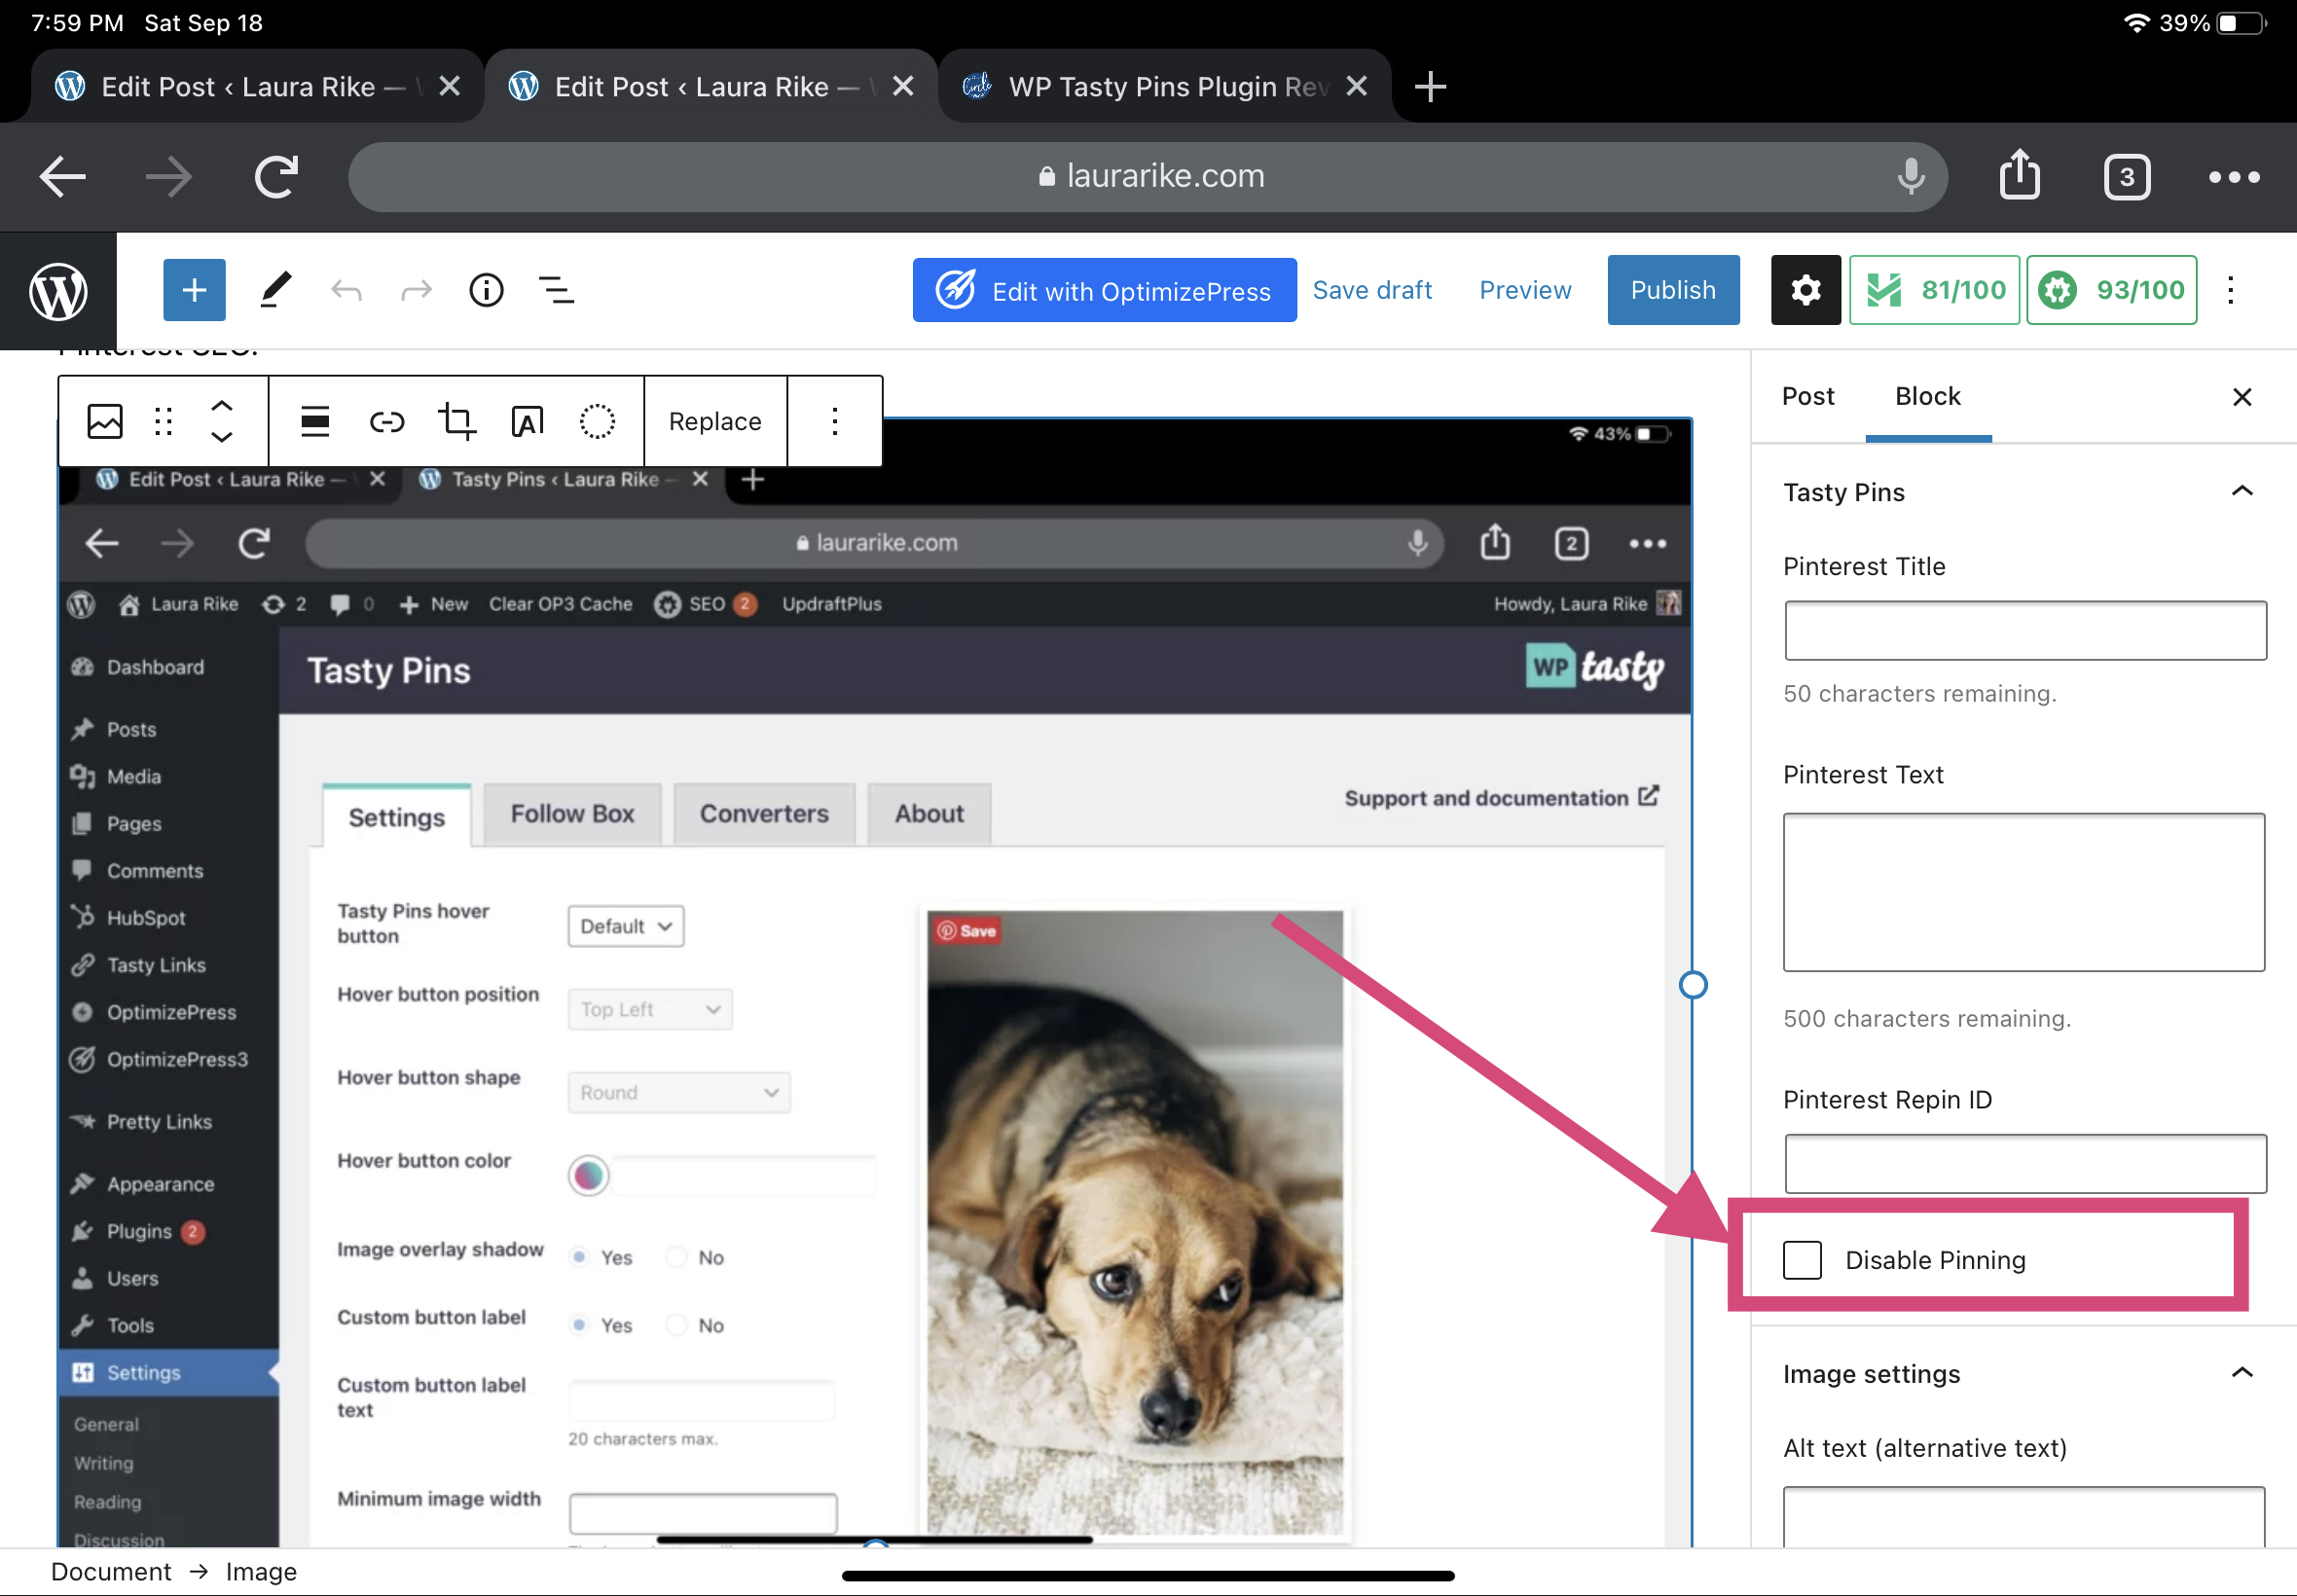Switch to second Edit Post browser tab
The height and width of the screenshot is (1596, 2297).
point(693,86)
